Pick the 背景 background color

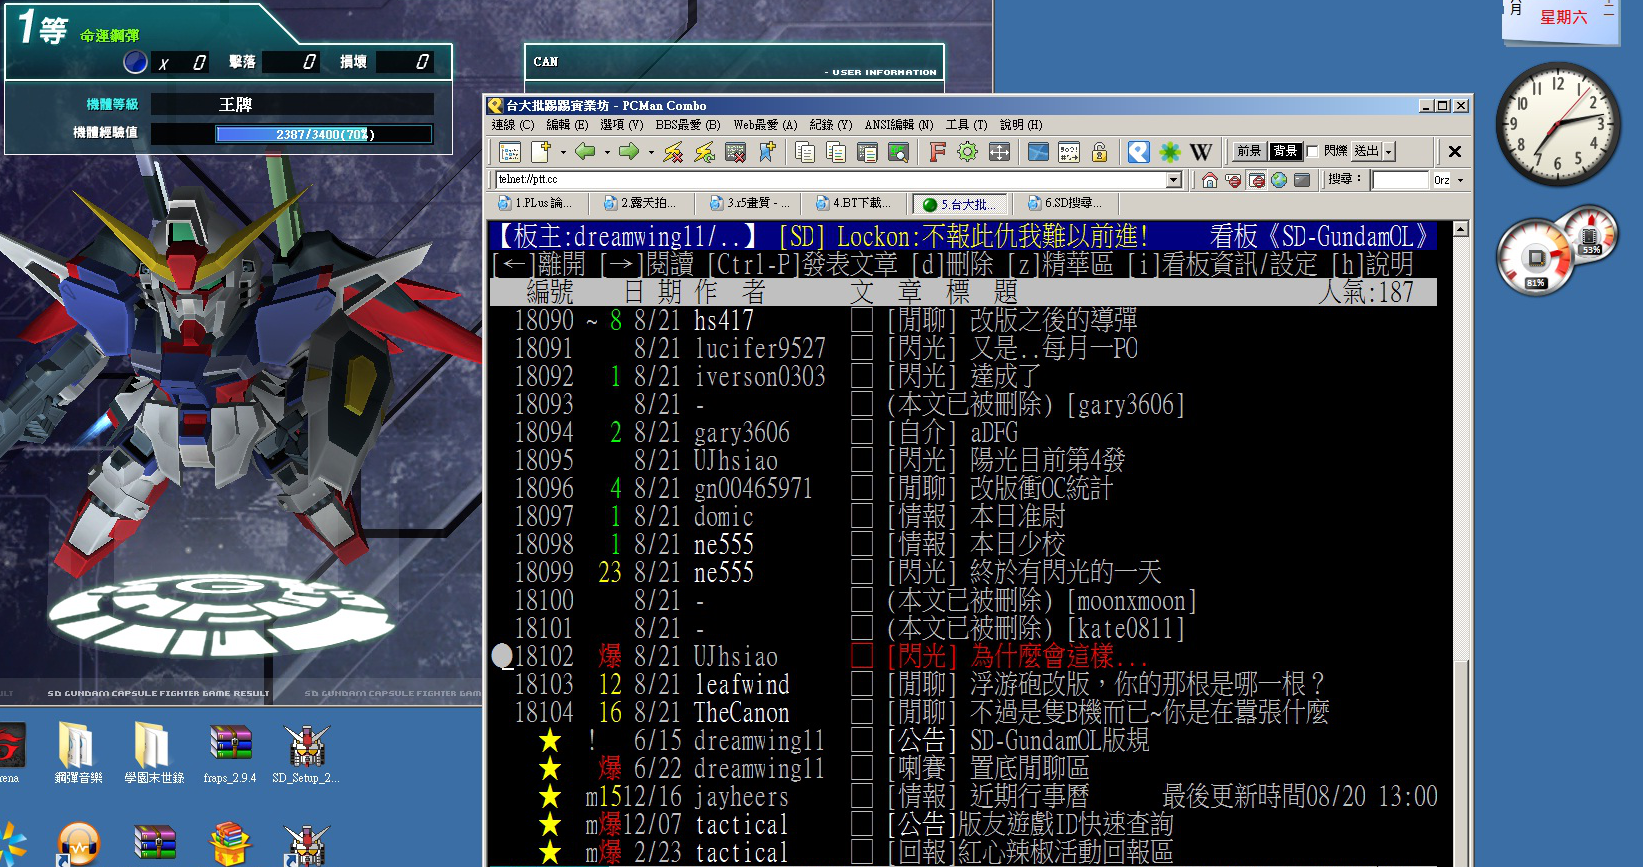pos(1285,152)
